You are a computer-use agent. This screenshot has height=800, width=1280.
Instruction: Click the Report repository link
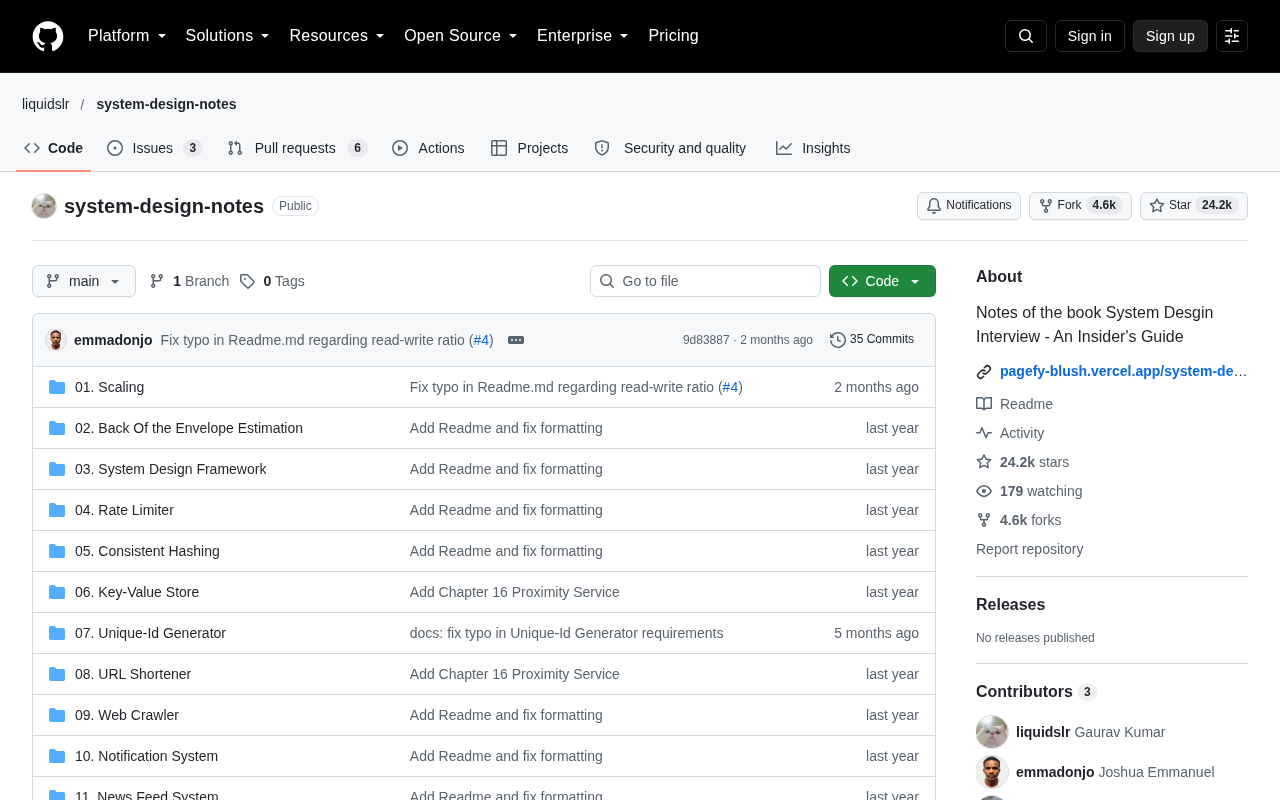click(x=1030, y=549)
